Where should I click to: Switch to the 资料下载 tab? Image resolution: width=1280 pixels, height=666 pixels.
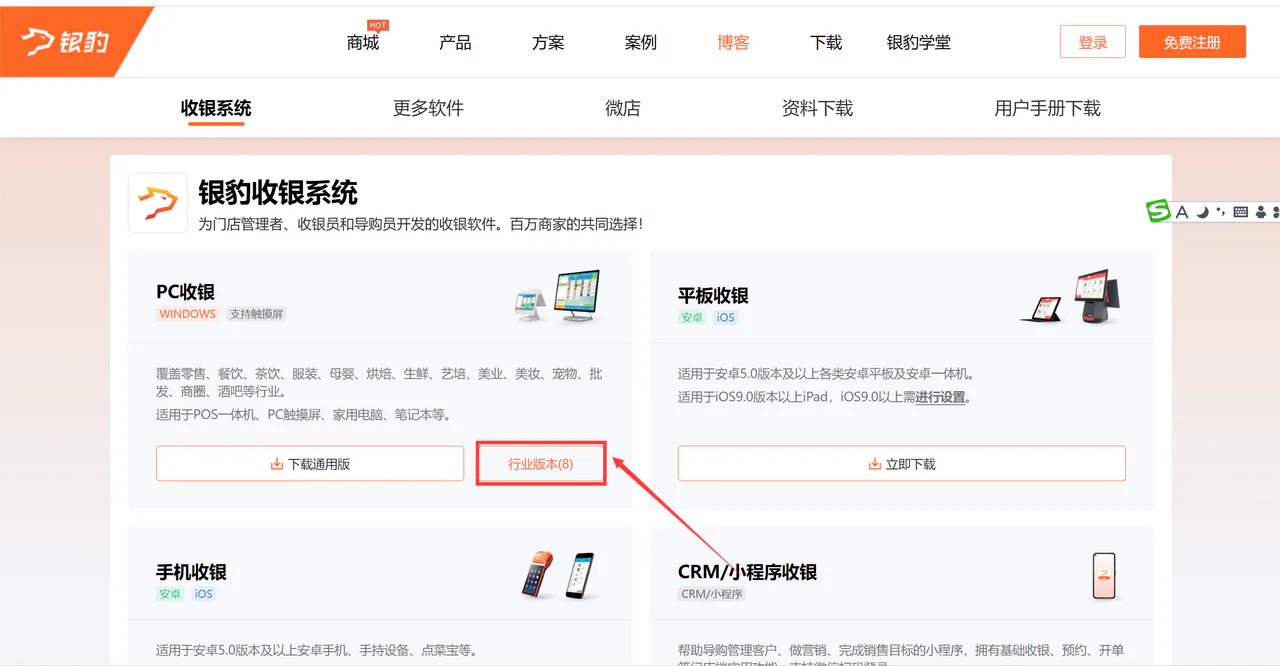pos(817,108)
